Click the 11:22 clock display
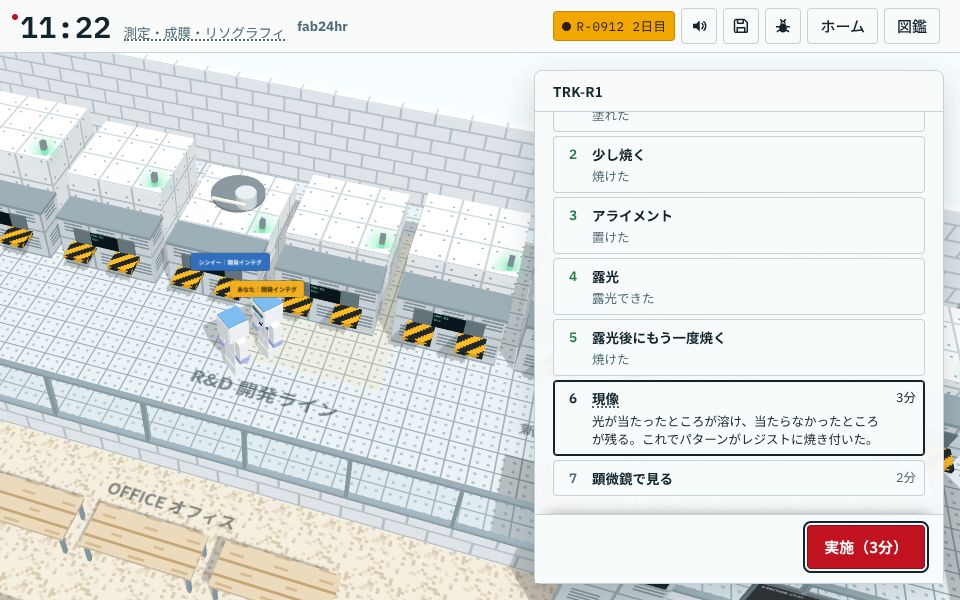Image resolution: width=960 pixels, height=600 pixels. coord(66,28)
